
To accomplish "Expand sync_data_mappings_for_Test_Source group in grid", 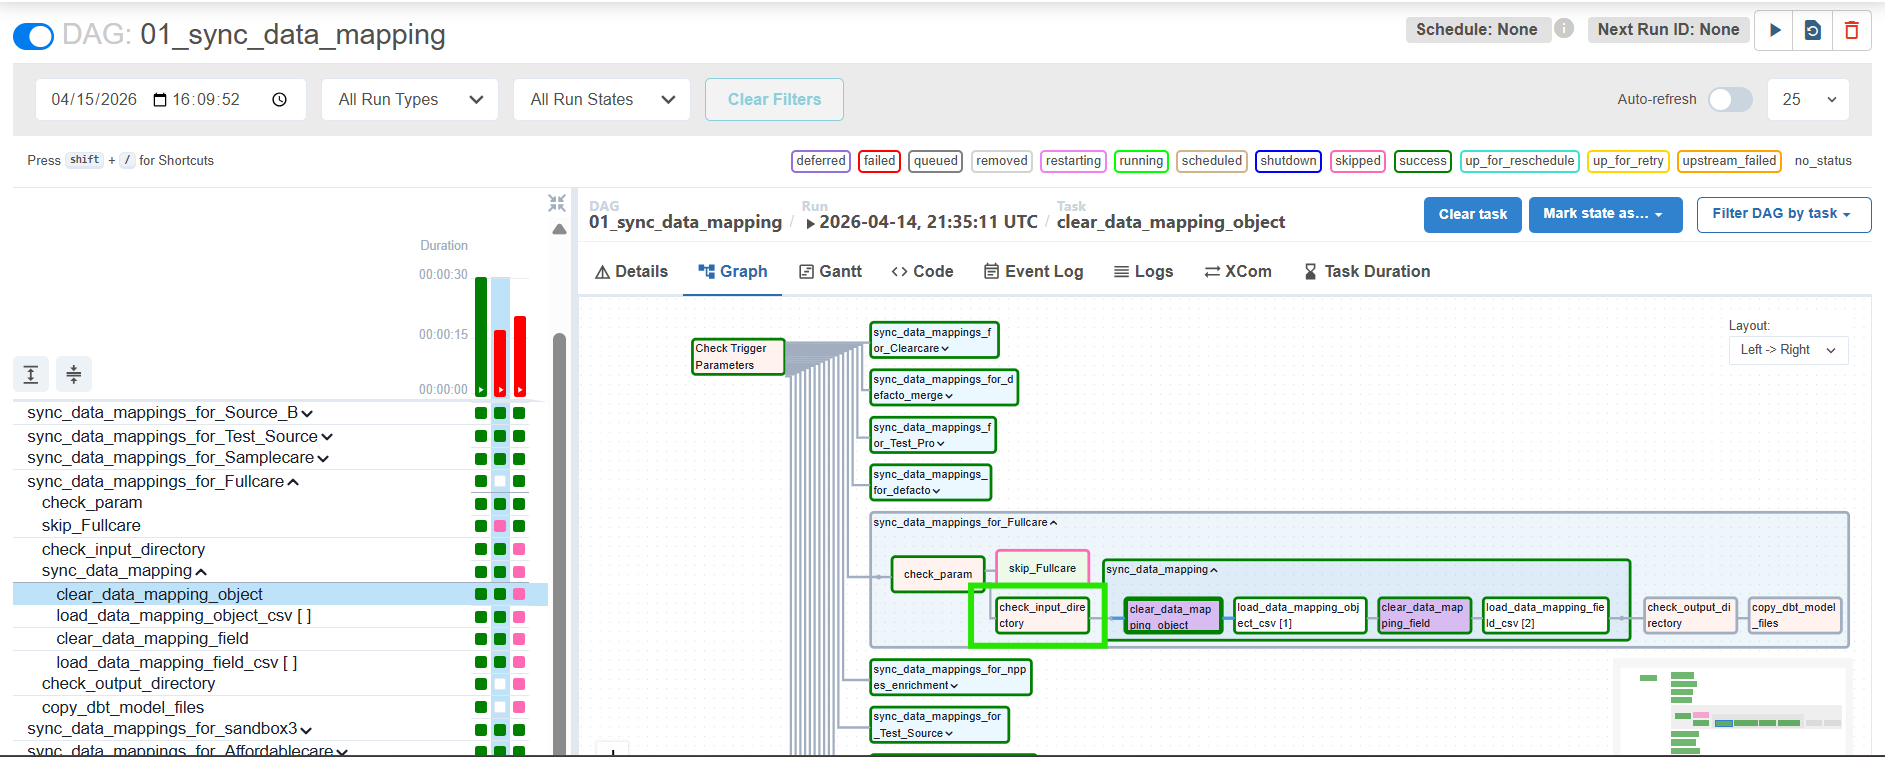I will [180, 437].
